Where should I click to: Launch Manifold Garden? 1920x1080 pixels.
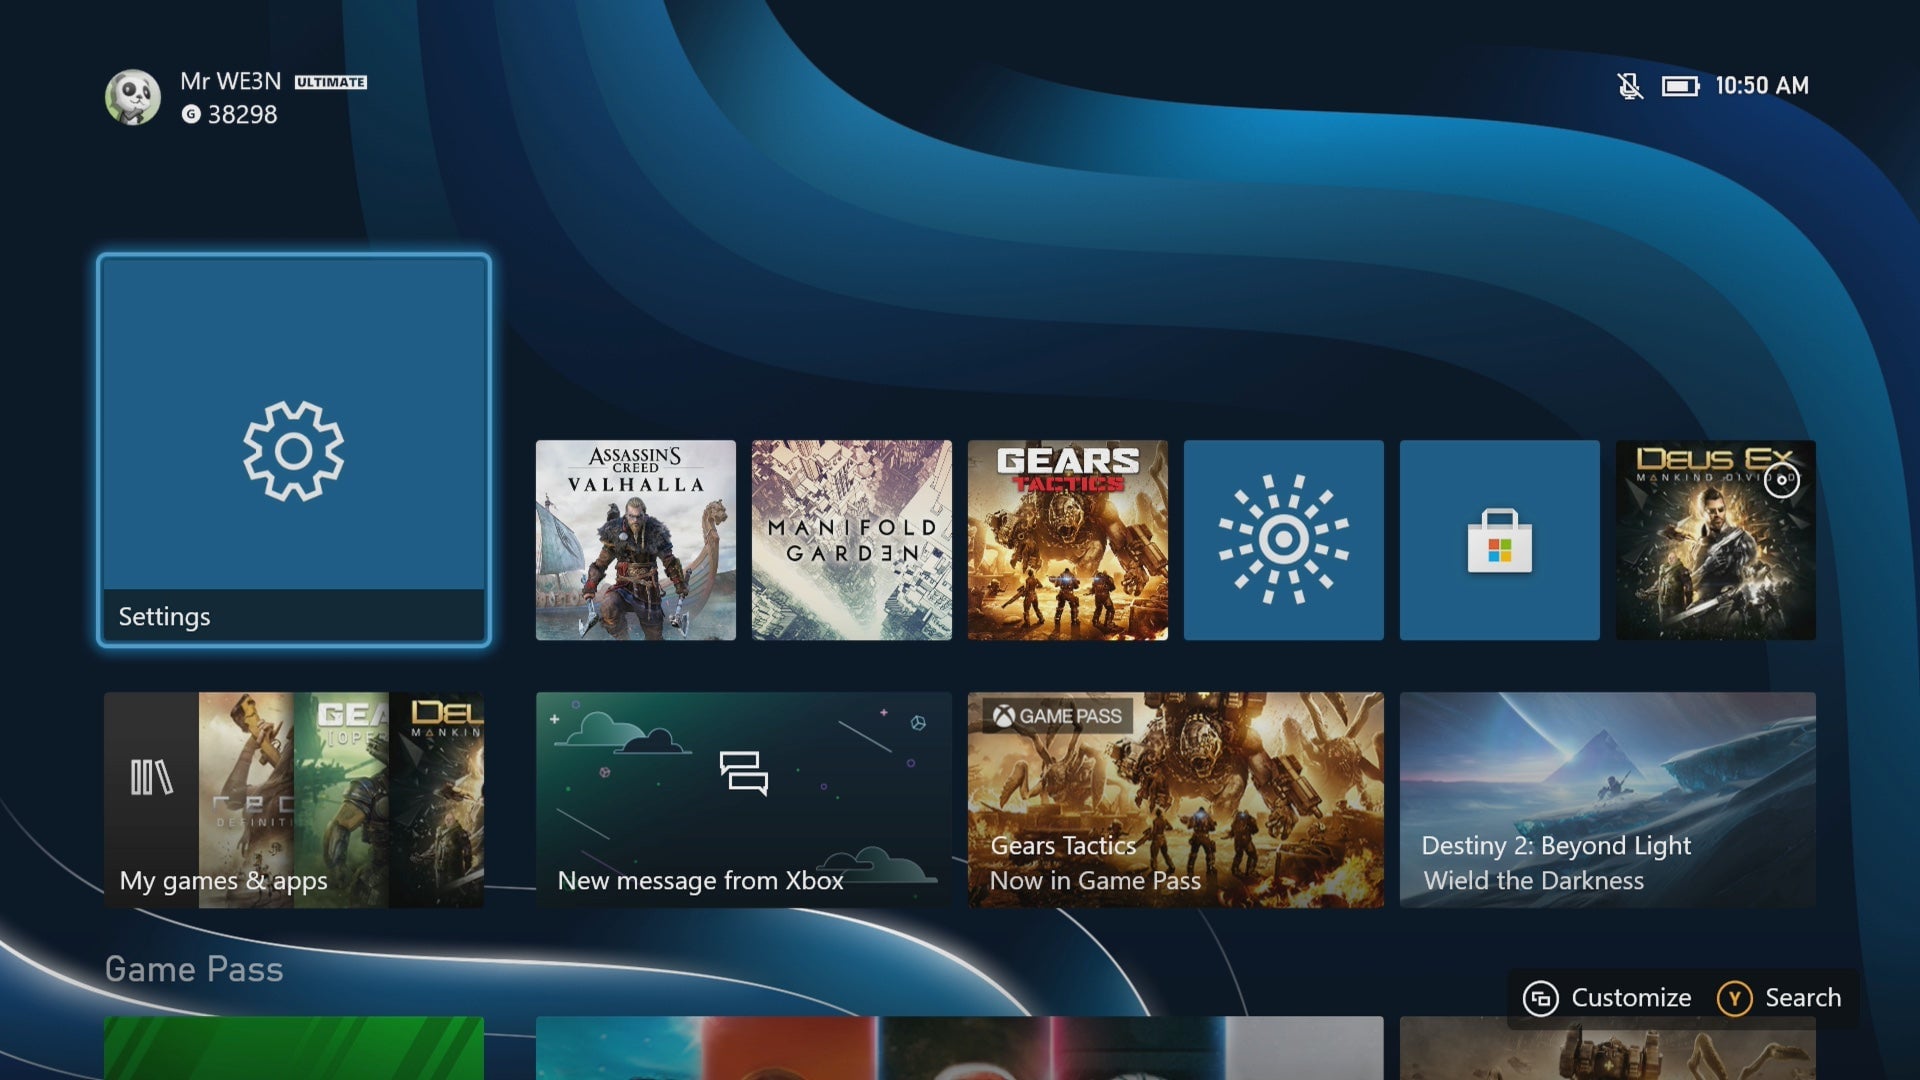tap(851, 540)
